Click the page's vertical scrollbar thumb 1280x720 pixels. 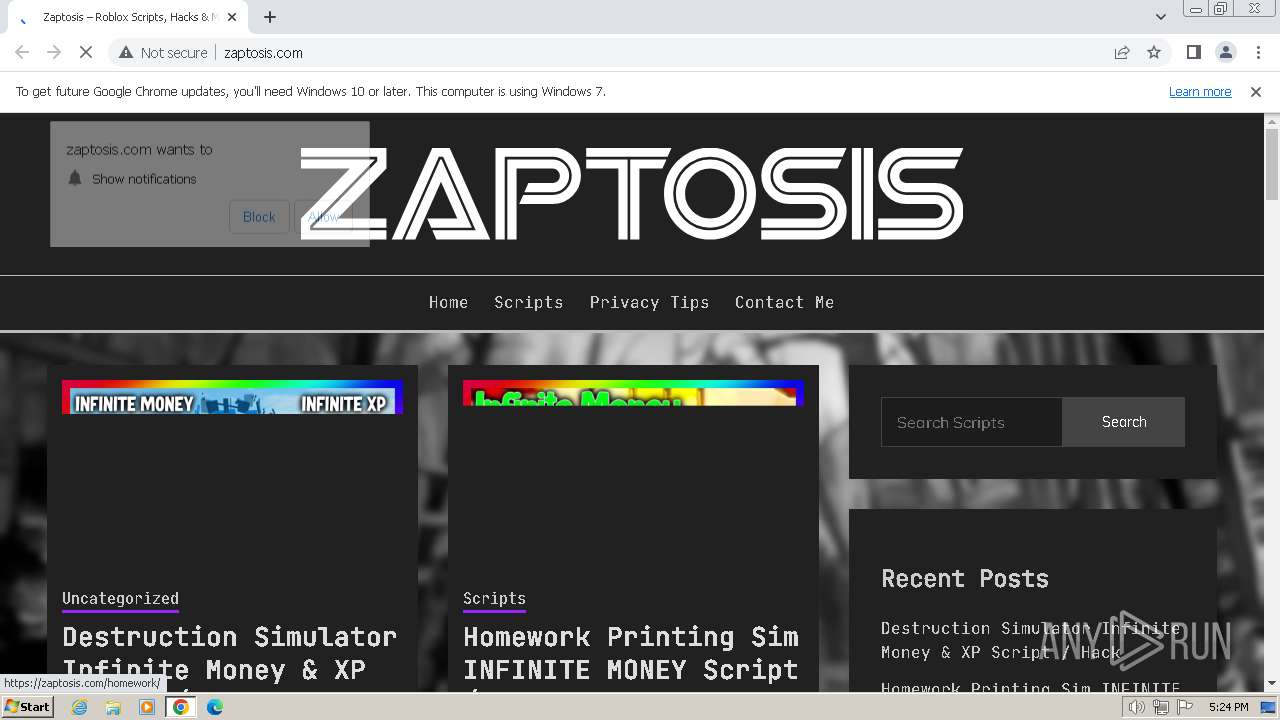coord(1272,165)
